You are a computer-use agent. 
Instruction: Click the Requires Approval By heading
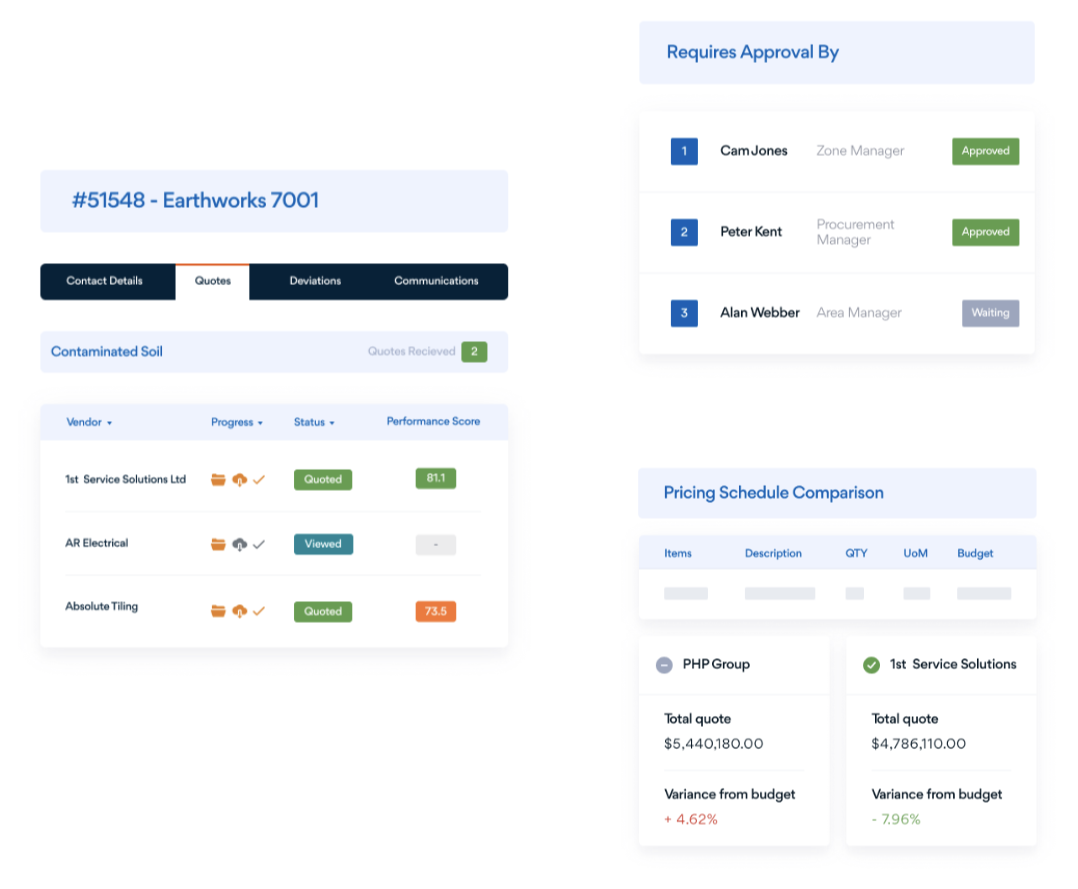[753, 52]
